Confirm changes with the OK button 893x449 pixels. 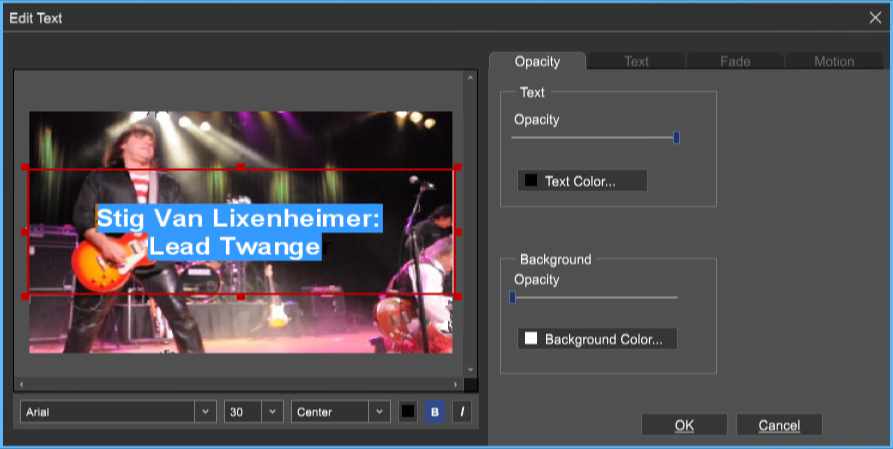point(684,425)
